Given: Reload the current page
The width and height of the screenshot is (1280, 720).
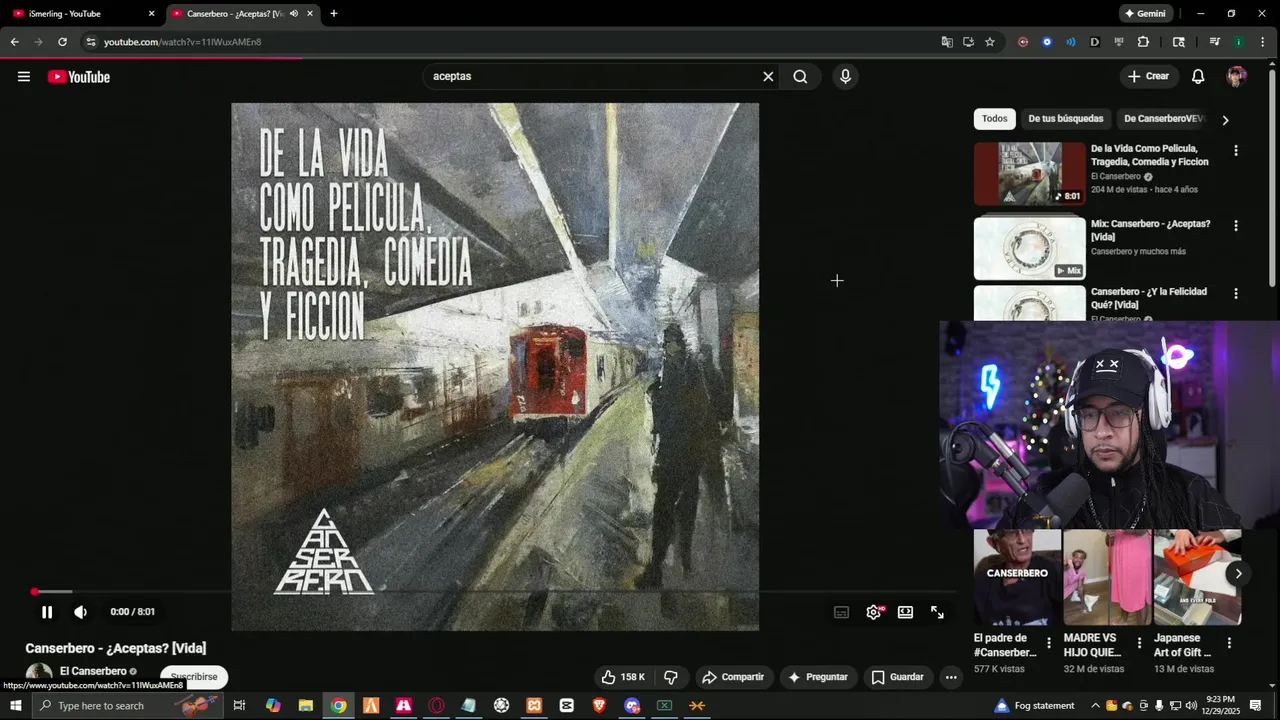Looking at the screenshot, I should point(62,42).
